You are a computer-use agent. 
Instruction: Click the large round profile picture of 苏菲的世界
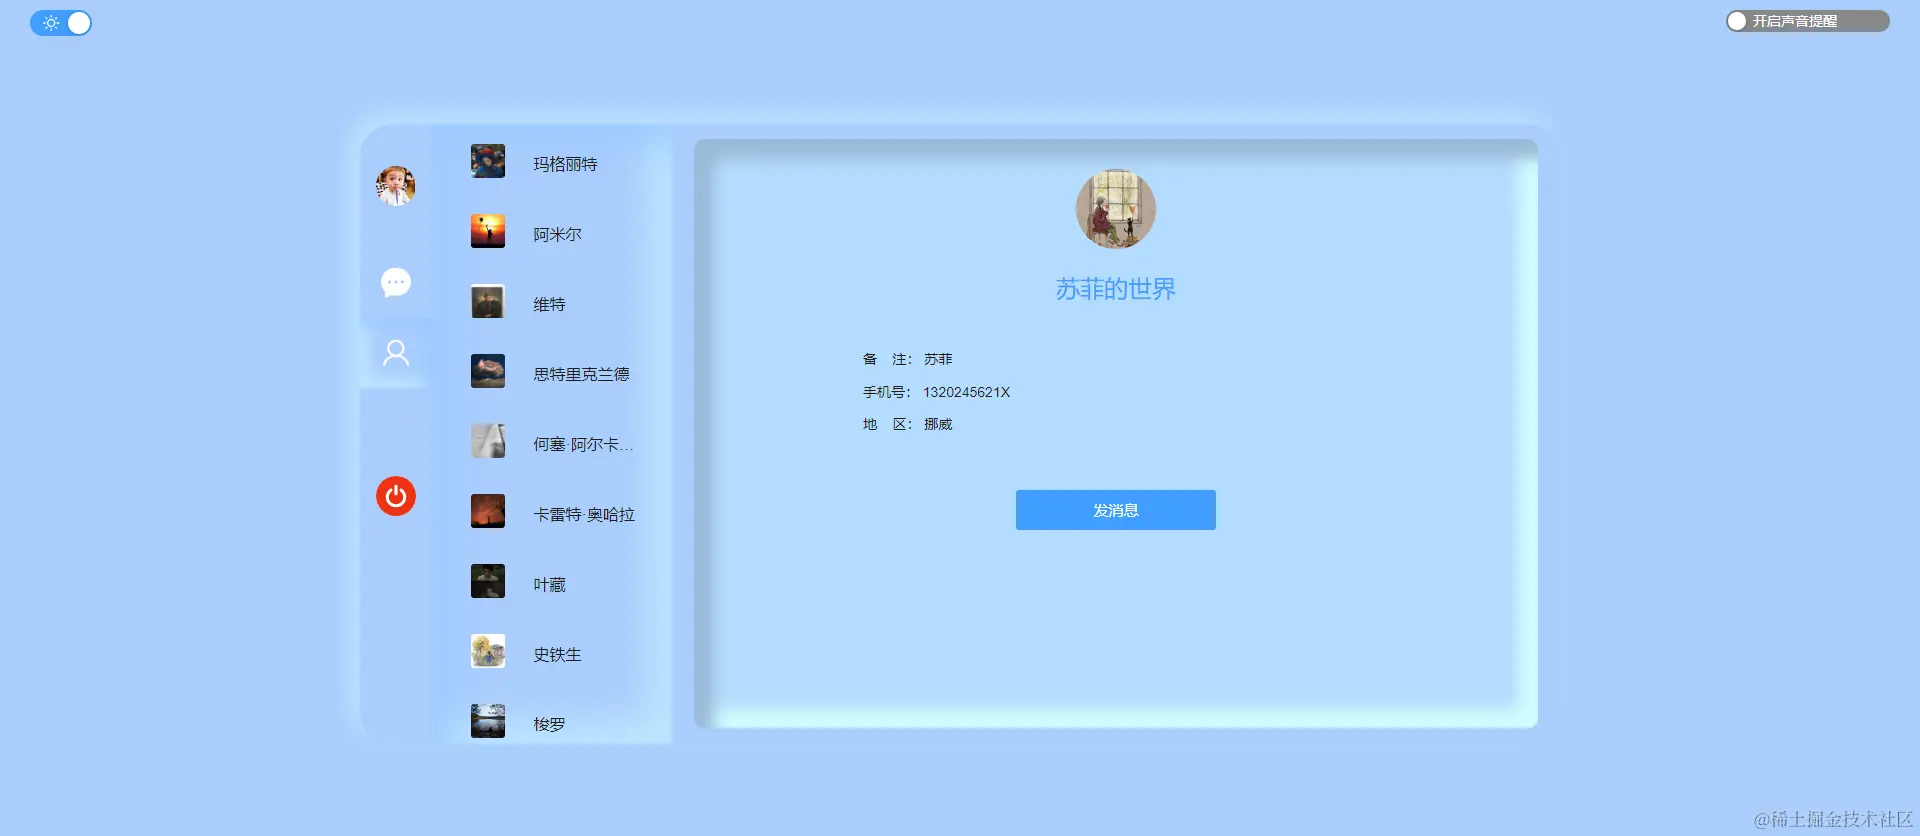tap(1116, 209)
